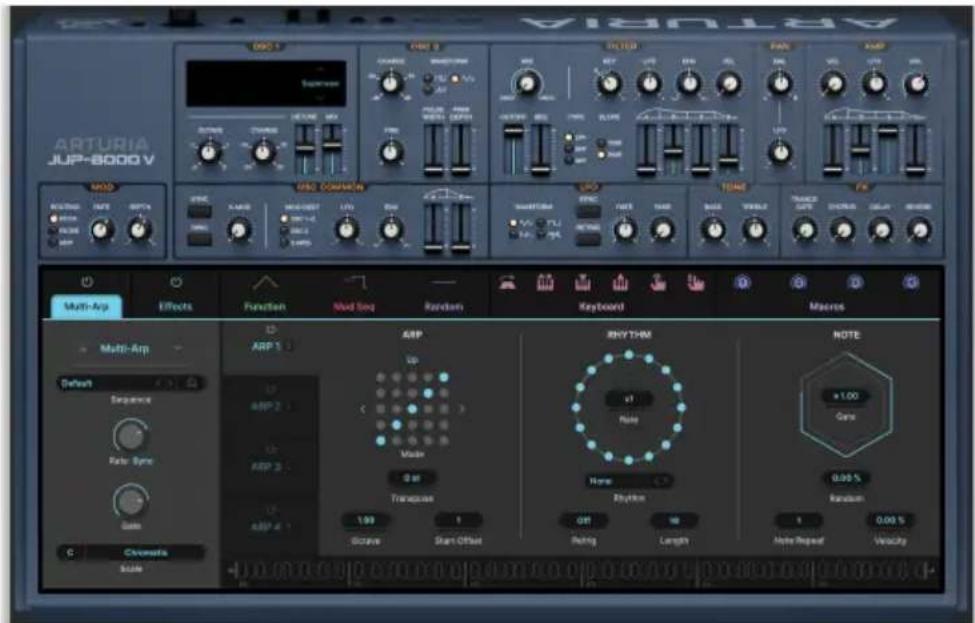Enable the OSC Common Sync button
The height and width of the screenshot is (623, 975).
200,211
